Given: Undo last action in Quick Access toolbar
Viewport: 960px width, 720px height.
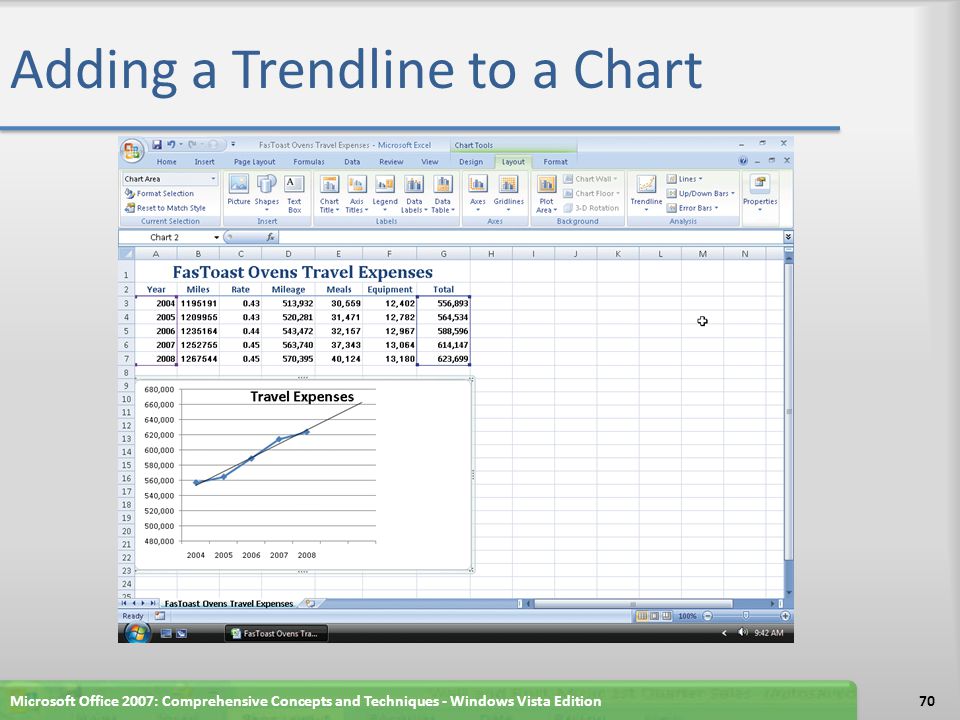Looking at the screenshot, I should 171,144.
